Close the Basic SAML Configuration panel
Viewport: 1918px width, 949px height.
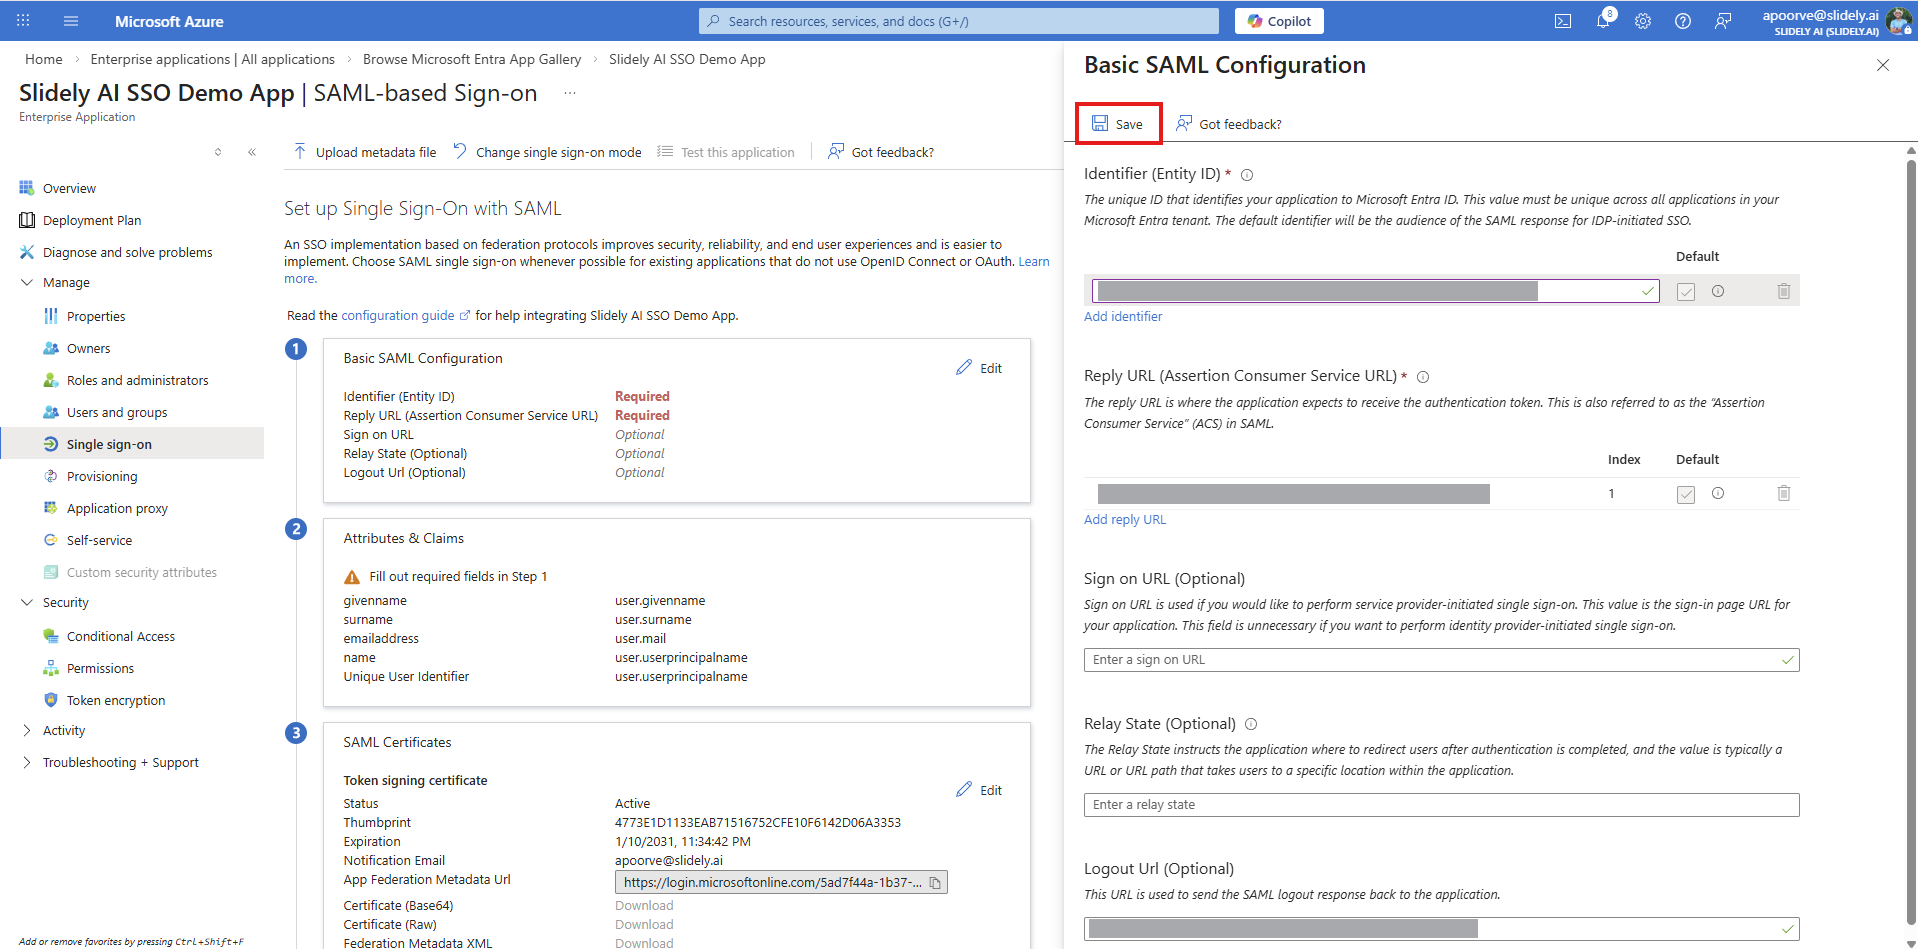1883,65
